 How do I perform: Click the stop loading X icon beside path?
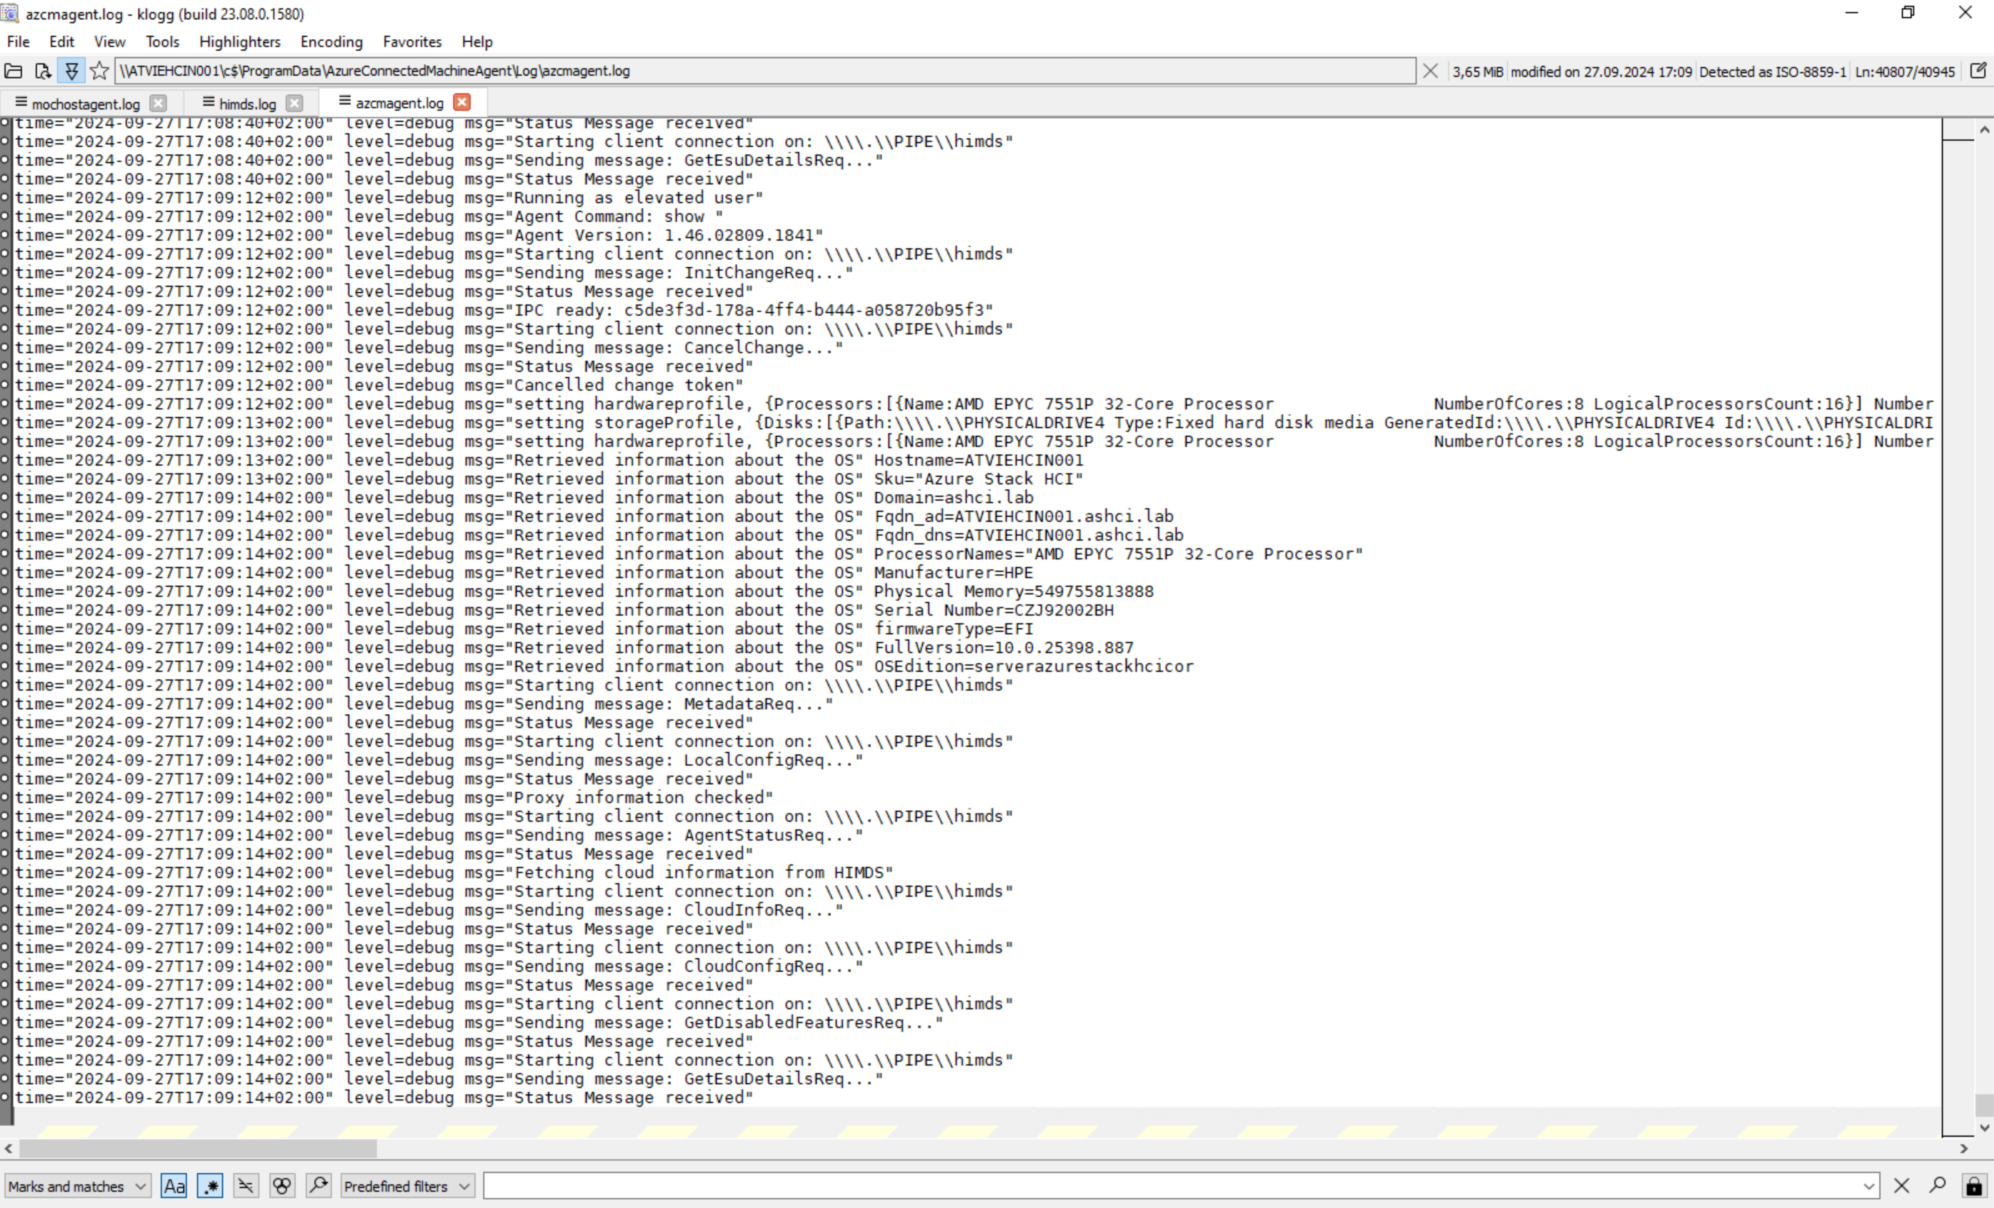pos(1430,71)
